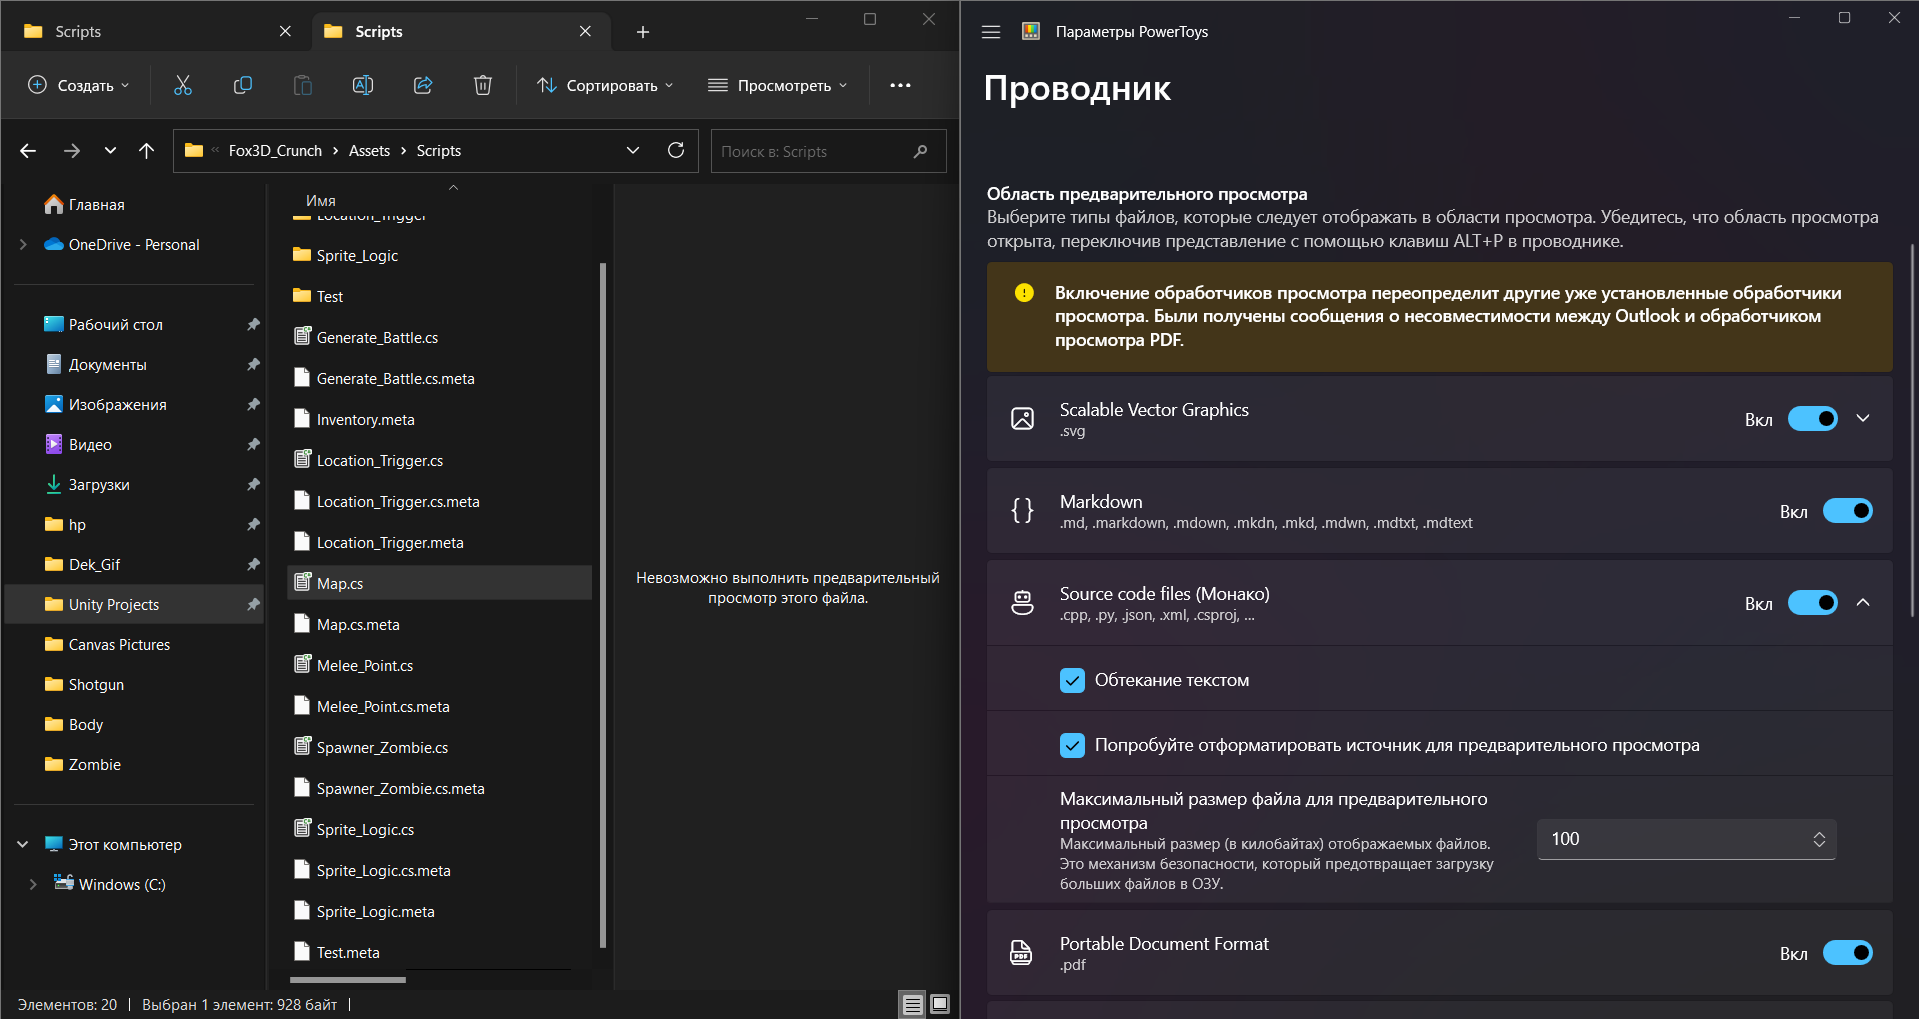Disable the Markdown preview toggle
This screenshot has height=1019, width=1919.
coord(1848,510)
